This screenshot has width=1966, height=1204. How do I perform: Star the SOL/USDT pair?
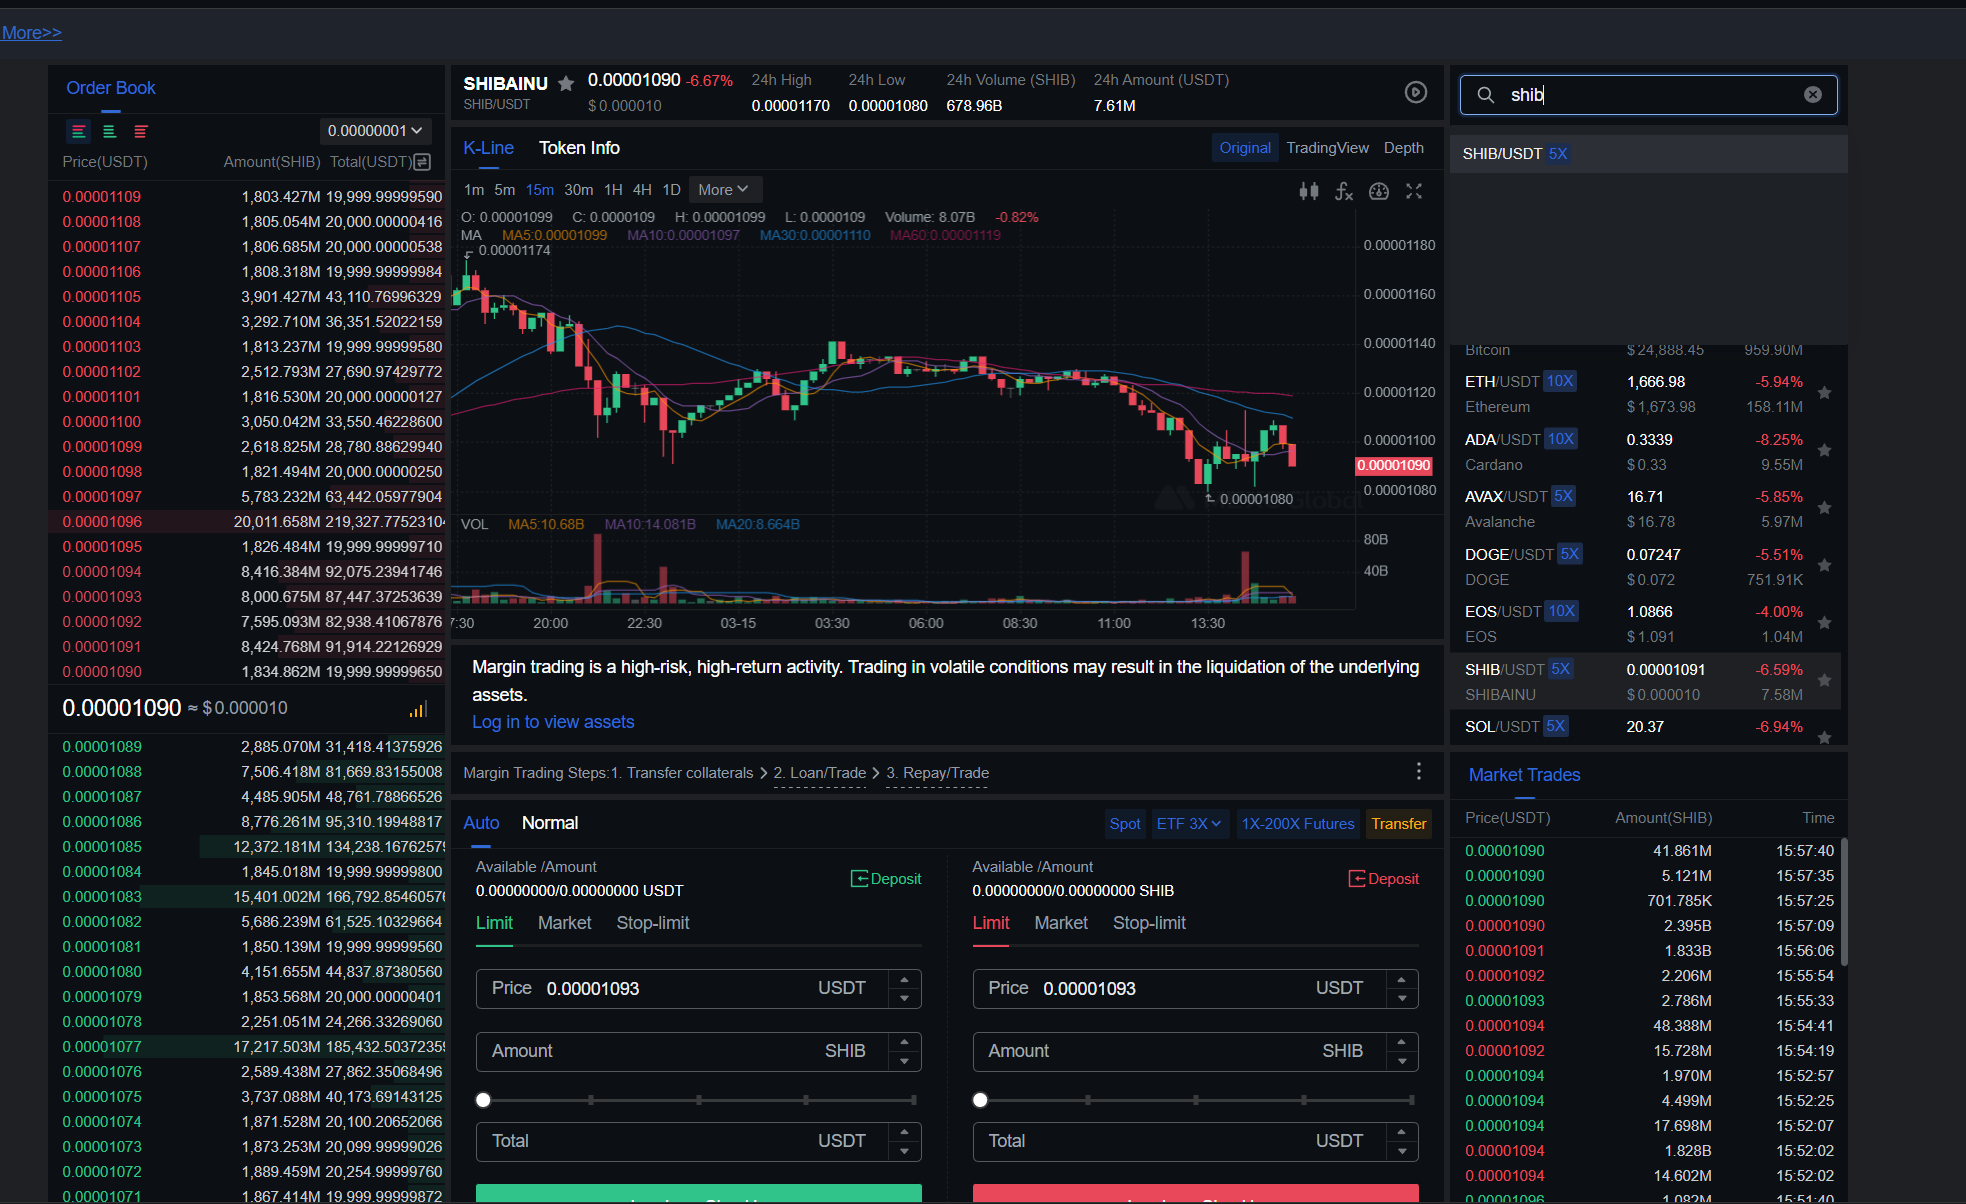pos(1824,738)
